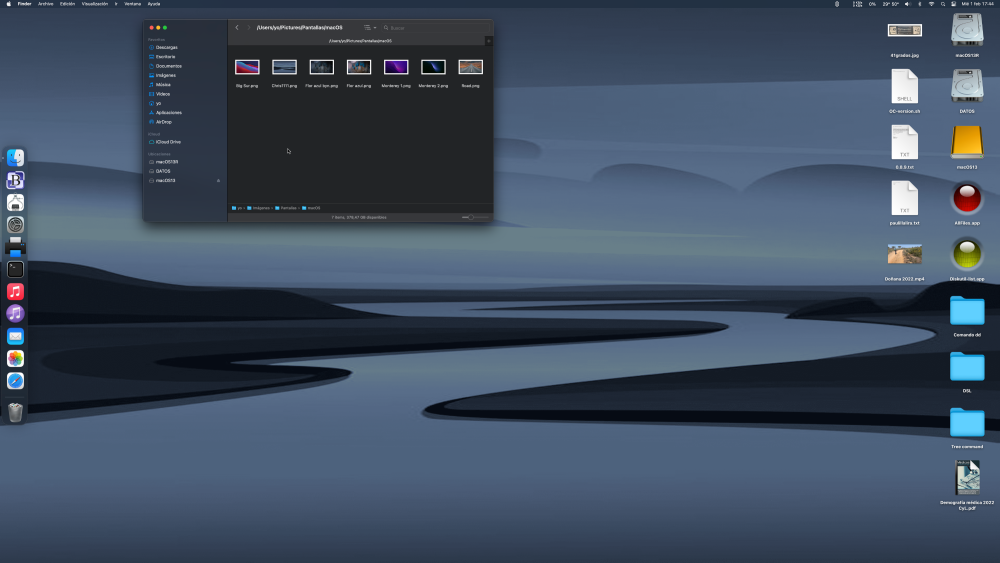
Task: Select Doñana 2022.mp4 on the desktop
Action: 904,254
